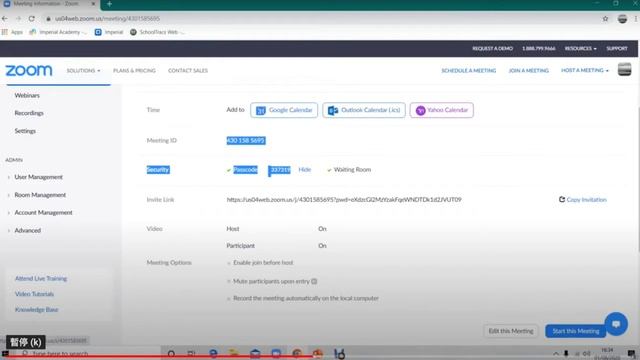The width and height of the screenshot is (640, 360).
Task: Click Join a Meeting
Action: click(529, 71)
